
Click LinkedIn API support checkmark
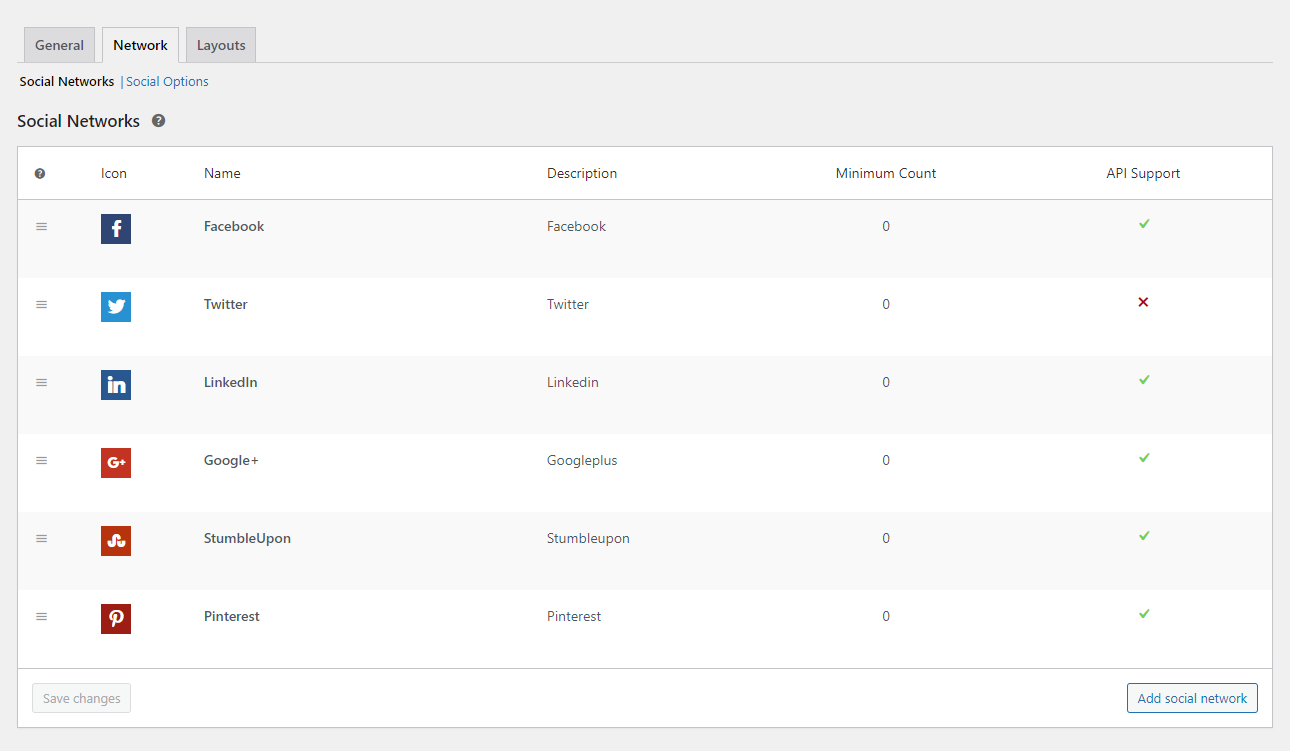point(1144,380)
